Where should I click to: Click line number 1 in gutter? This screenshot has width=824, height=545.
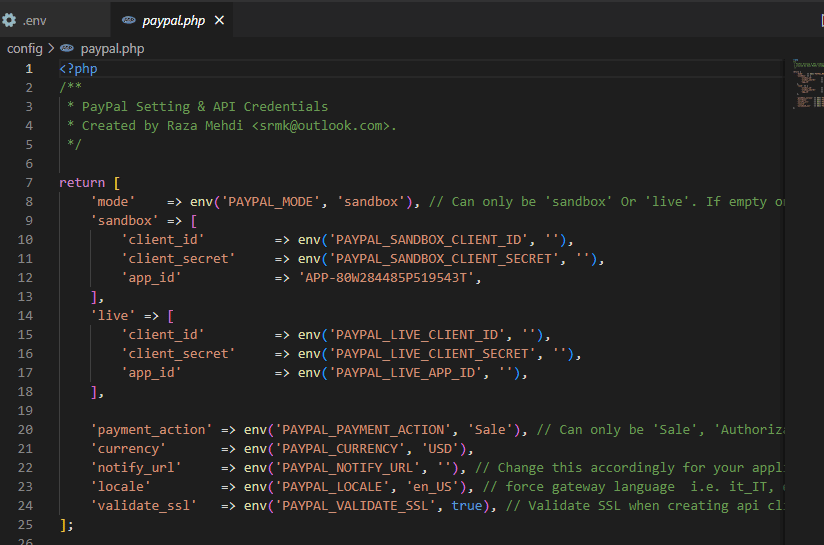[x=29, y=69]
